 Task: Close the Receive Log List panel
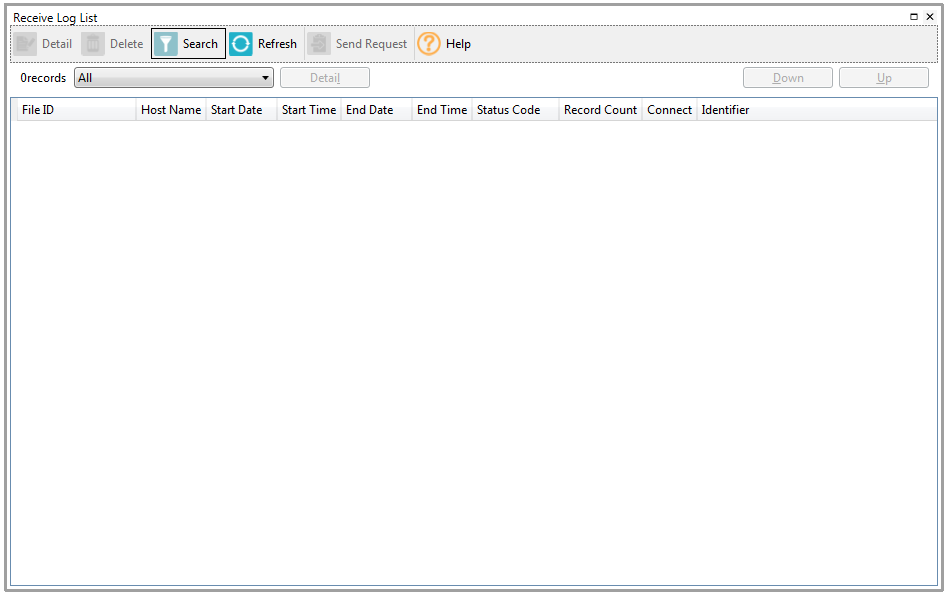(930, 17)
